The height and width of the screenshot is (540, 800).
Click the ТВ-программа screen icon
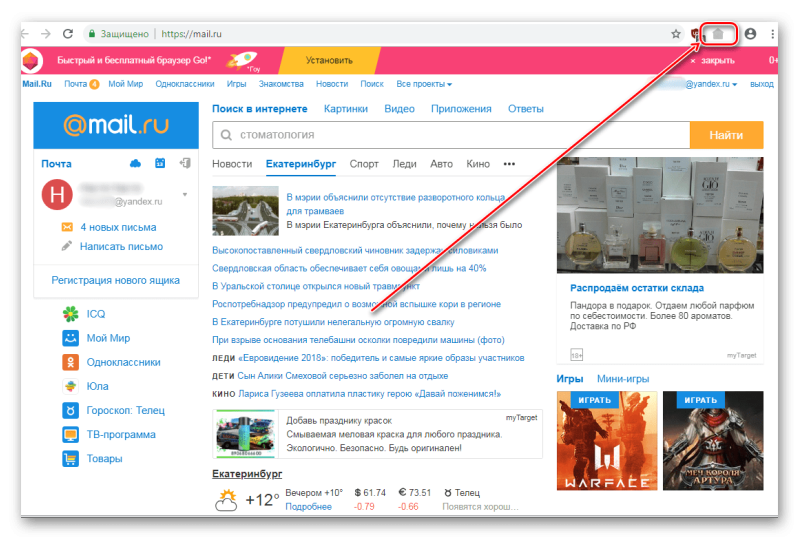(x=70, y=434)
